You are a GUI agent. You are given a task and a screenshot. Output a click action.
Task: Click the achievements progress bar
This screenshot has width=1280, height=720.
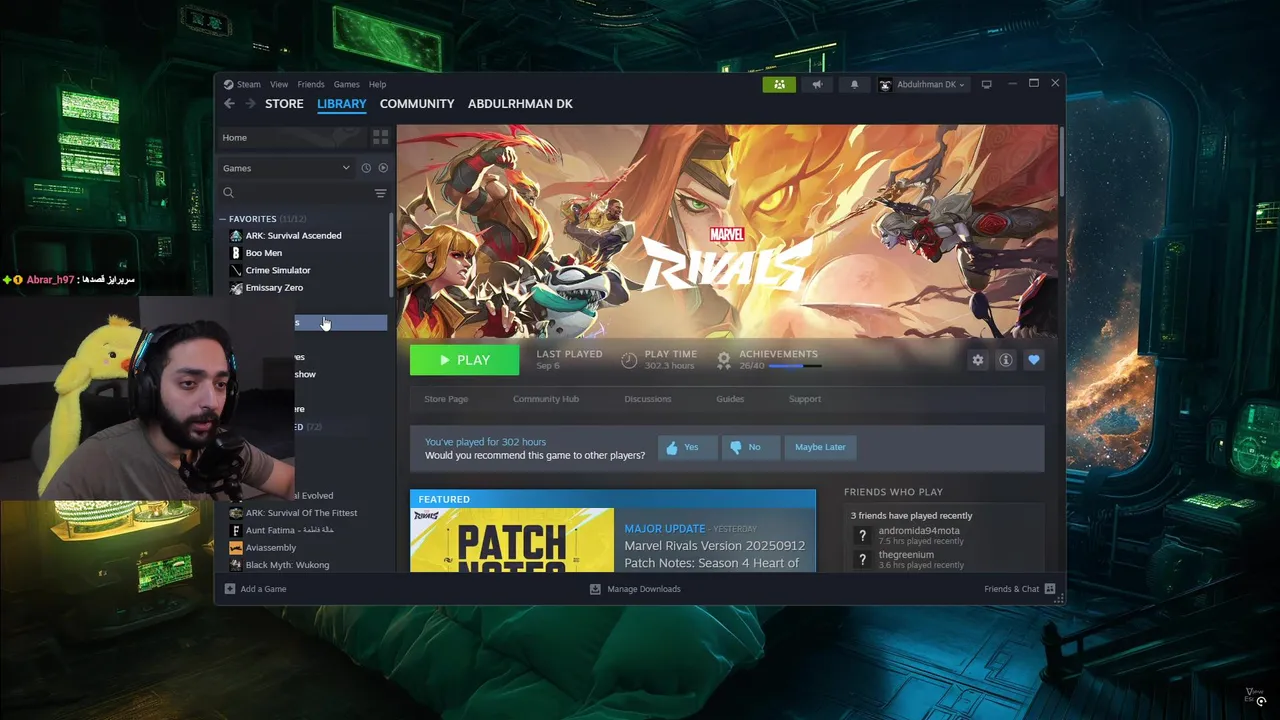pos(795,366)
